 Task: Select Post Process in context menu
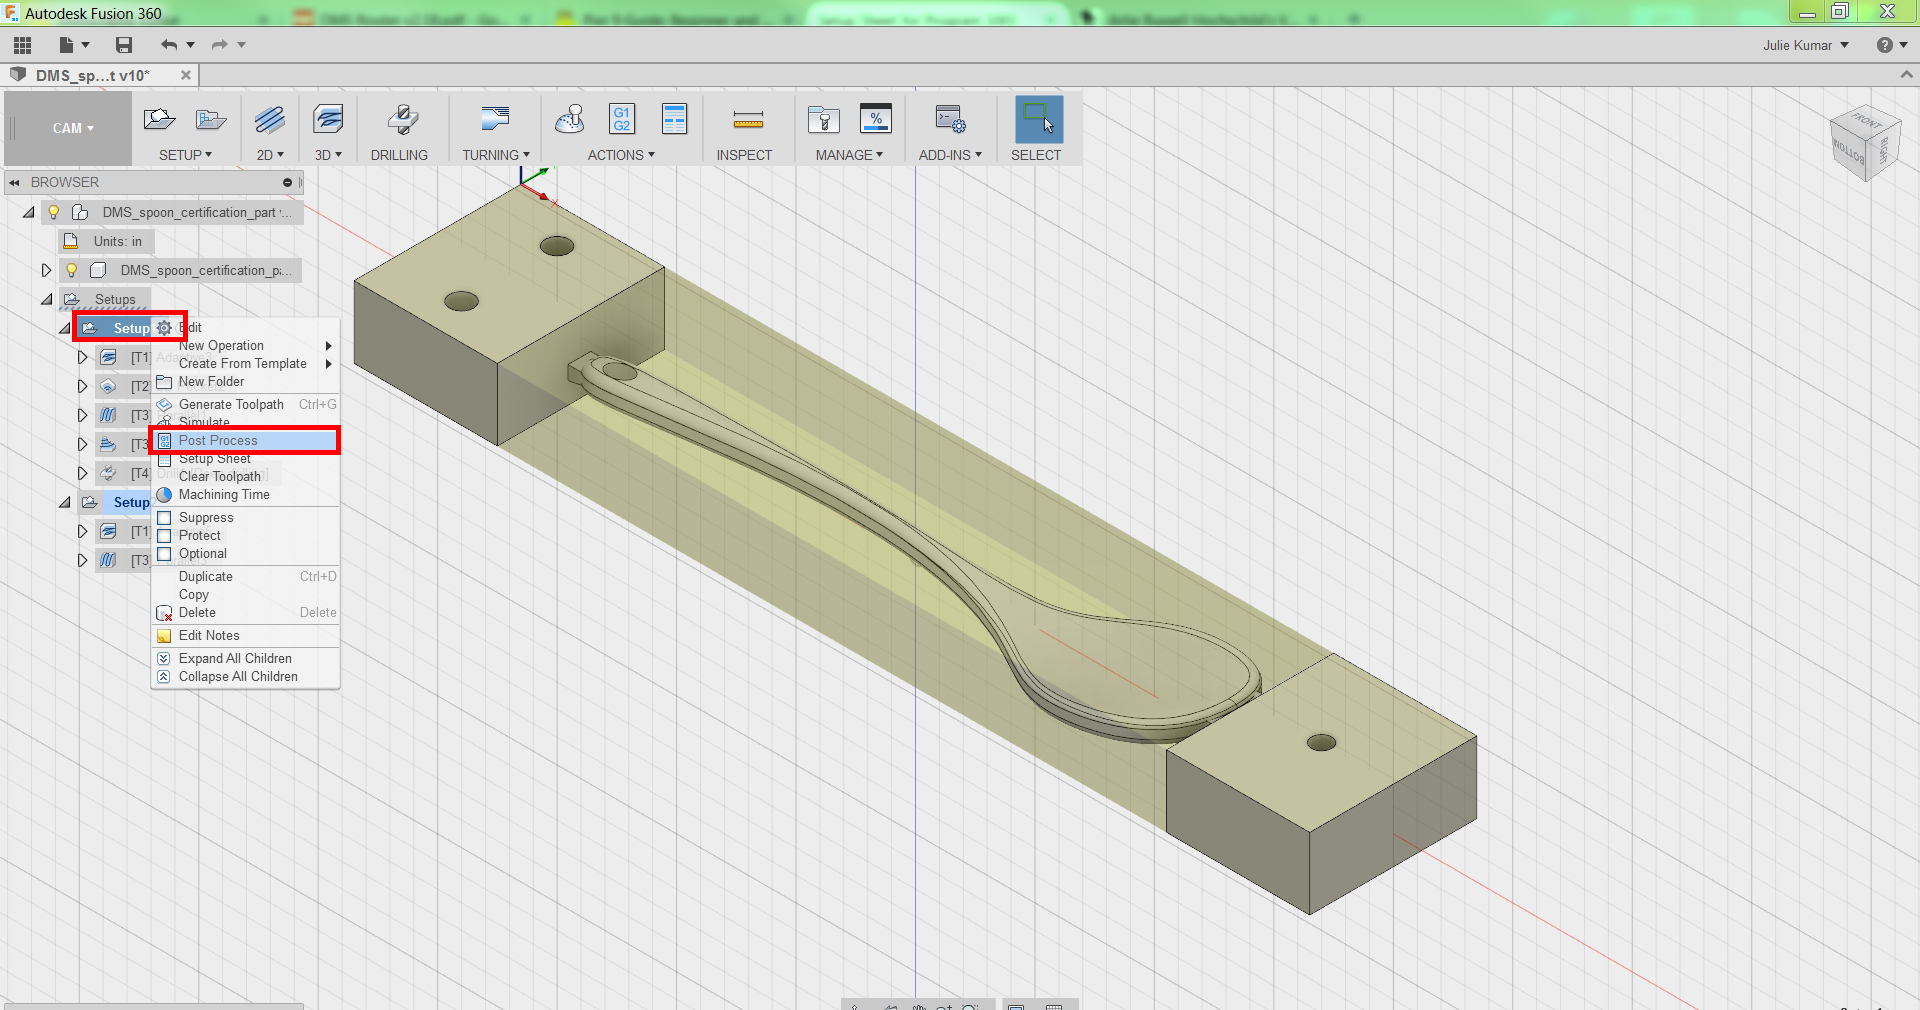245,440
